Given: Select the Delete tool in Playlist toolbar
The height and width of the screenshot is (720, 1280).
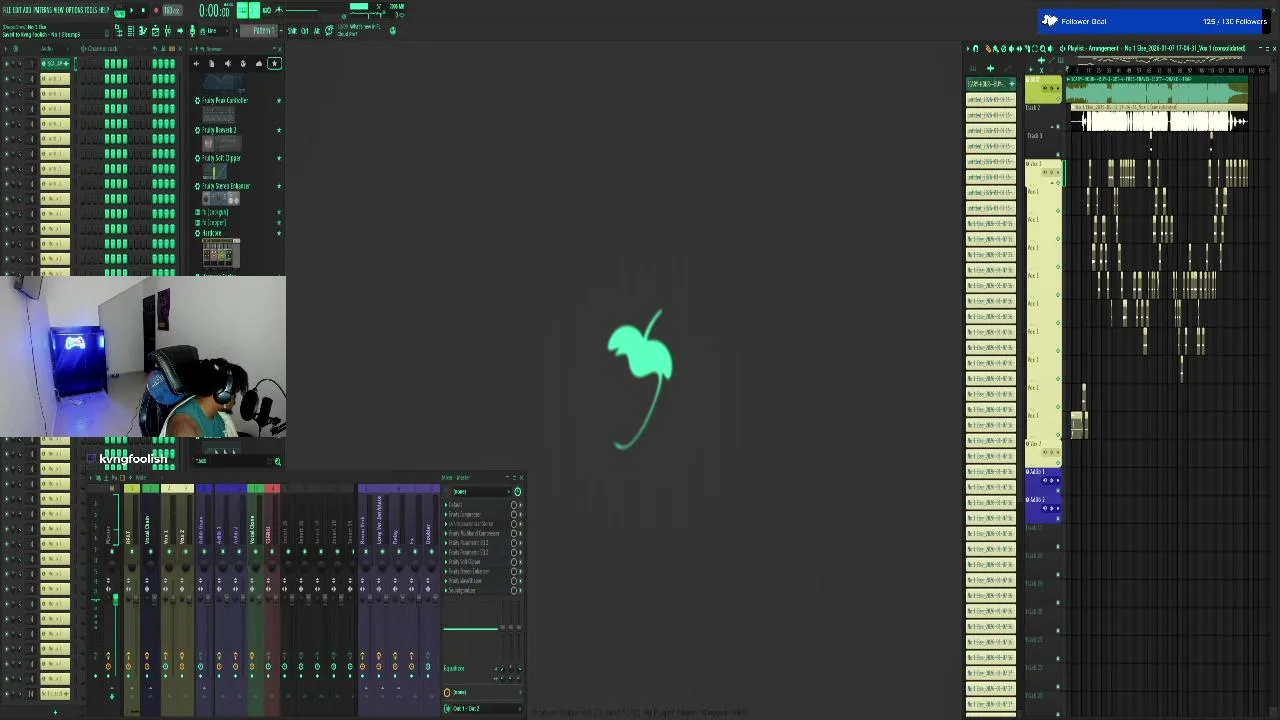Looking at the screenshot, I should coord(1004,49).
